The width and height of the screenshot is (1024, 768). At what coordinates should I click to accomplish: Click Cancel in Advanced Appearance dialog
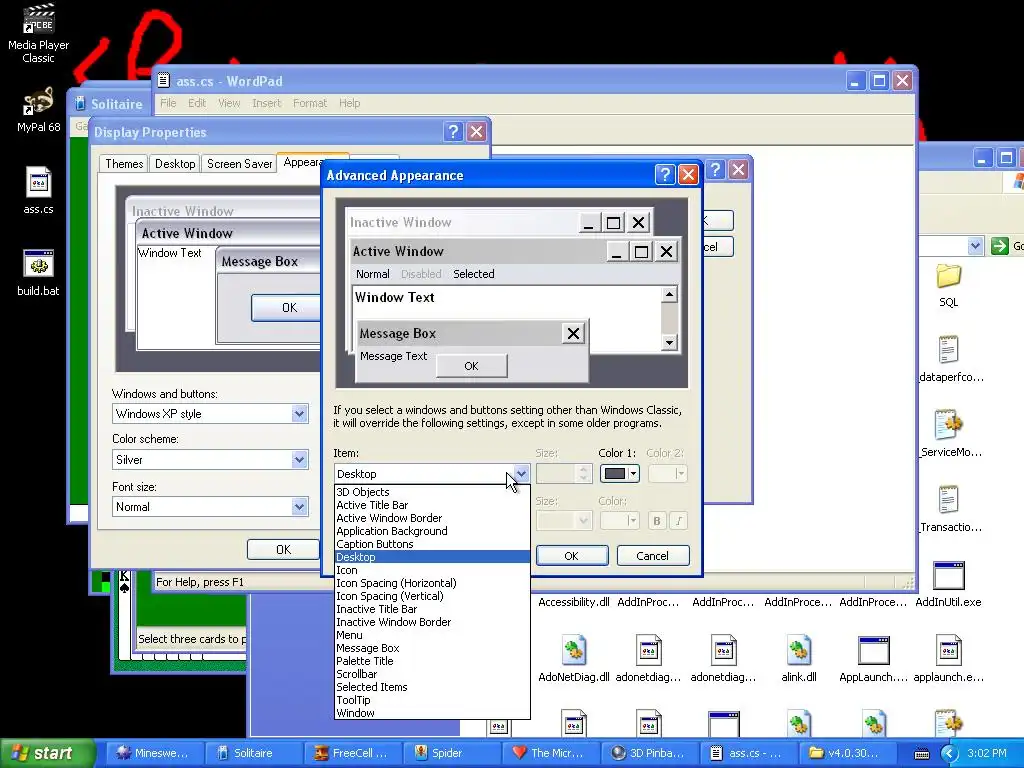coord(652,556)
